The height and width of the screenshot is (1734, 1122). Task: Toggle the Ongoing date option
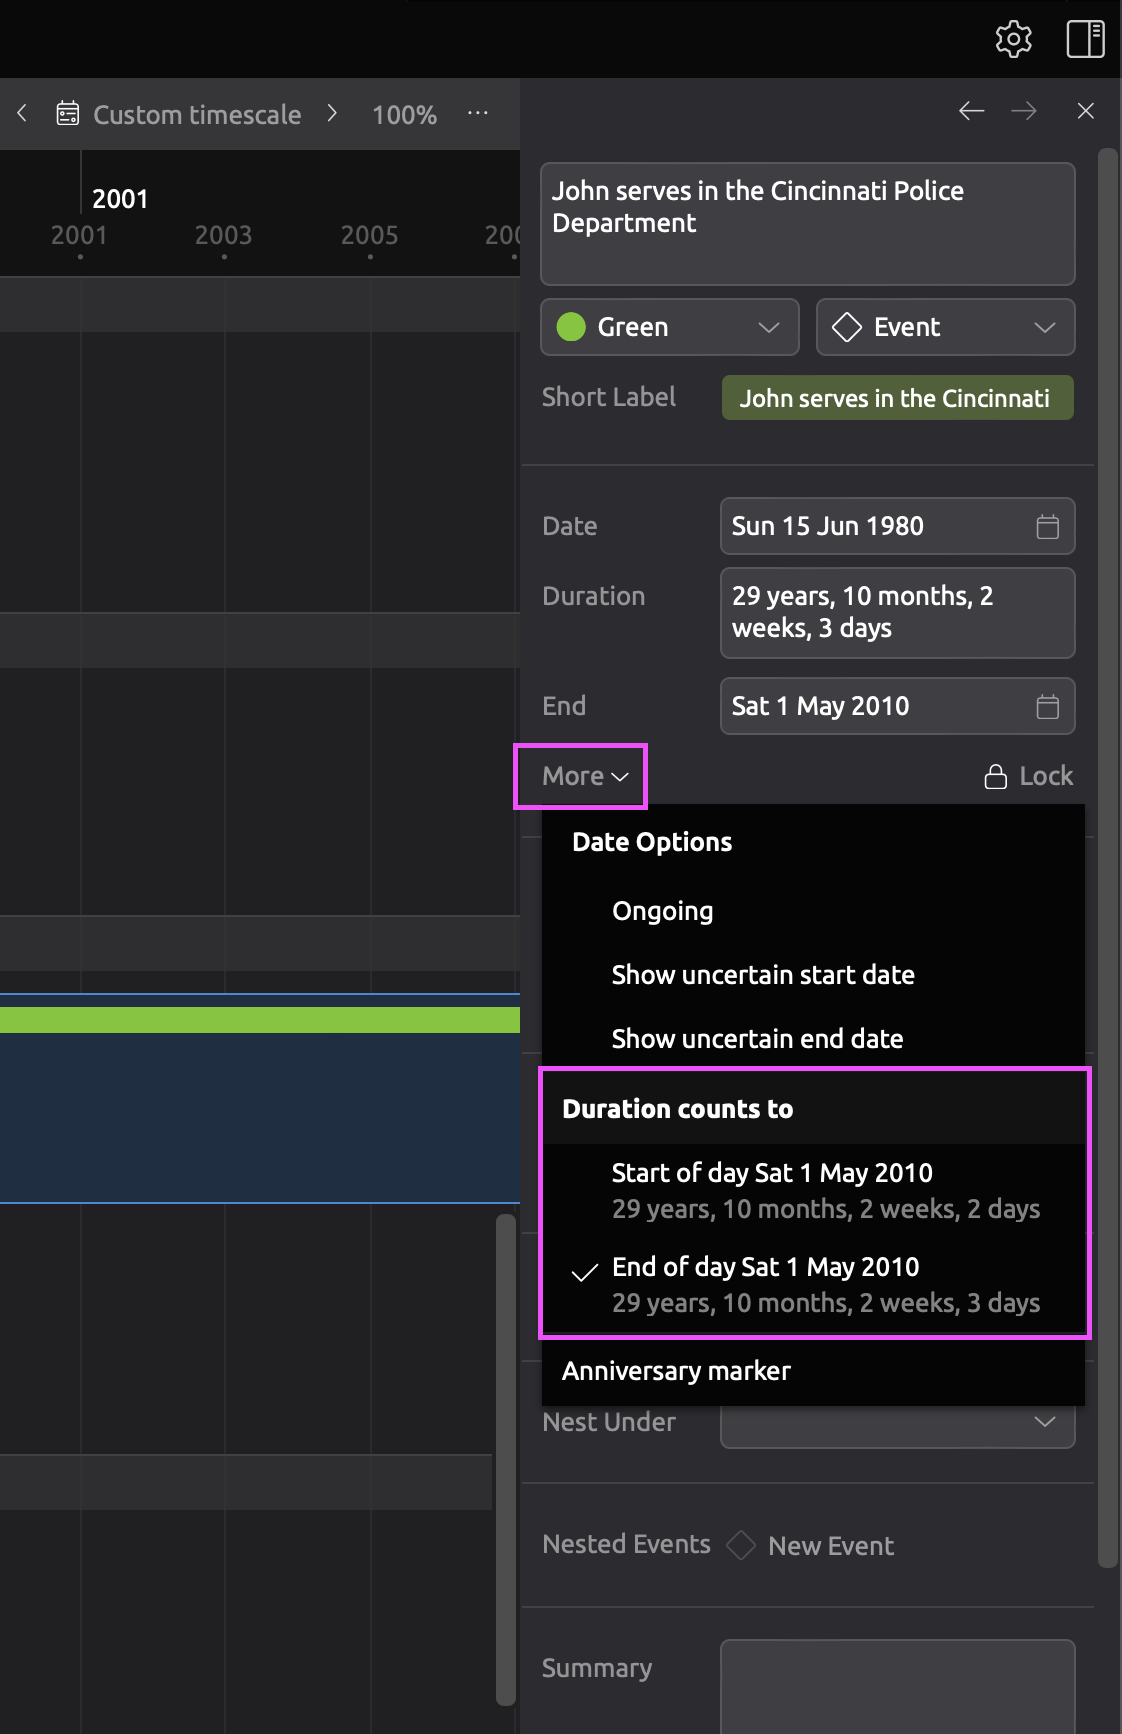pos(662,911)
